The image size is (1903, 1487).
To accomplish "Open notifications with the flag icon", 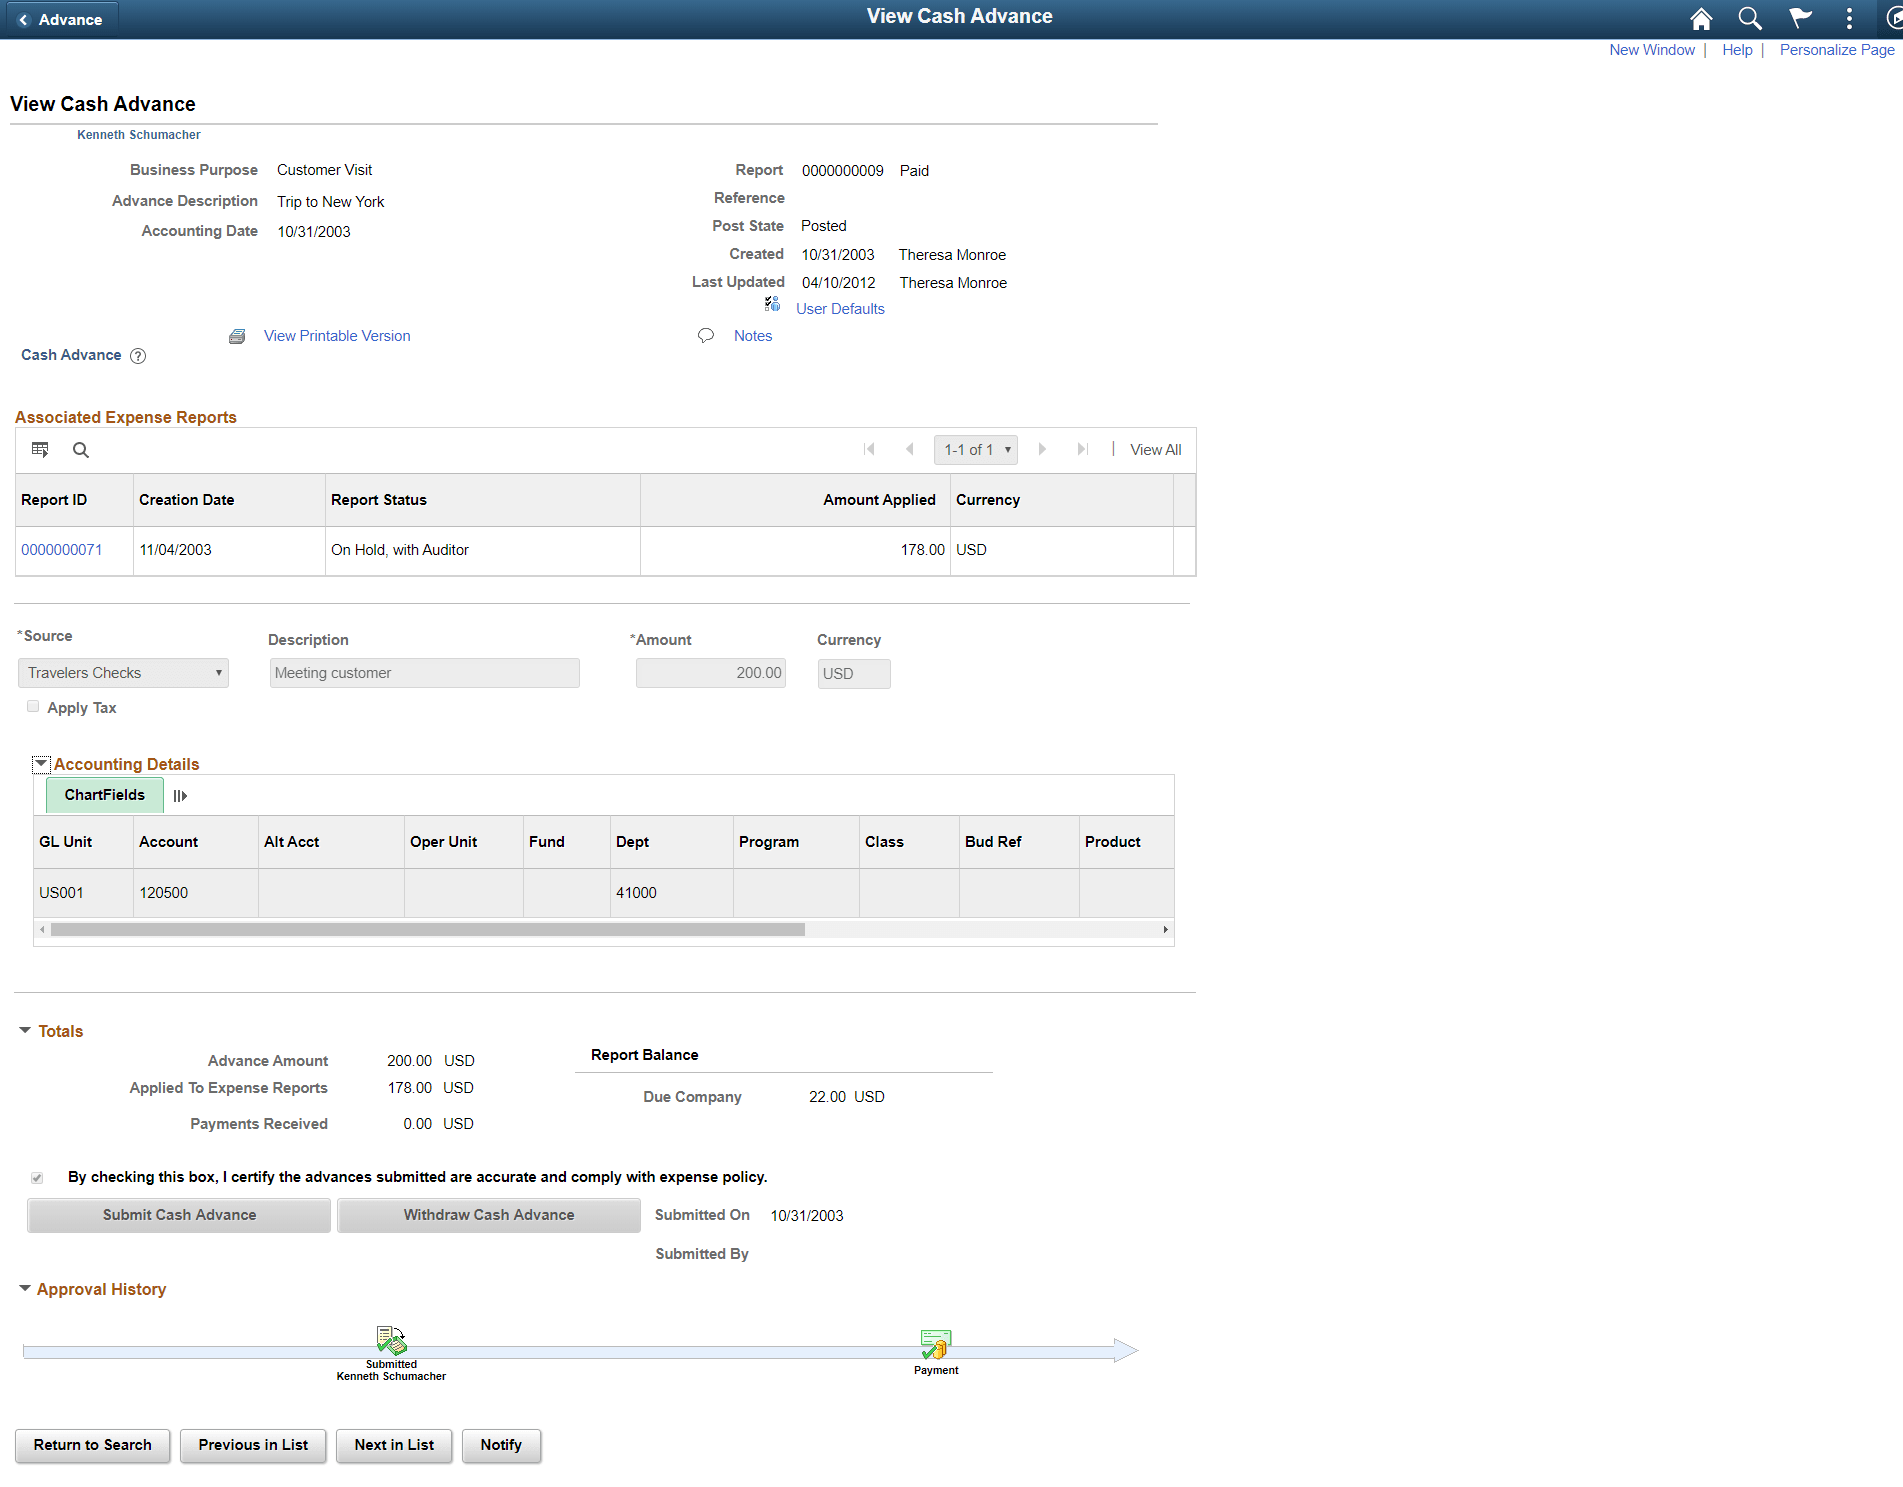I will (x=1799, y=18).
